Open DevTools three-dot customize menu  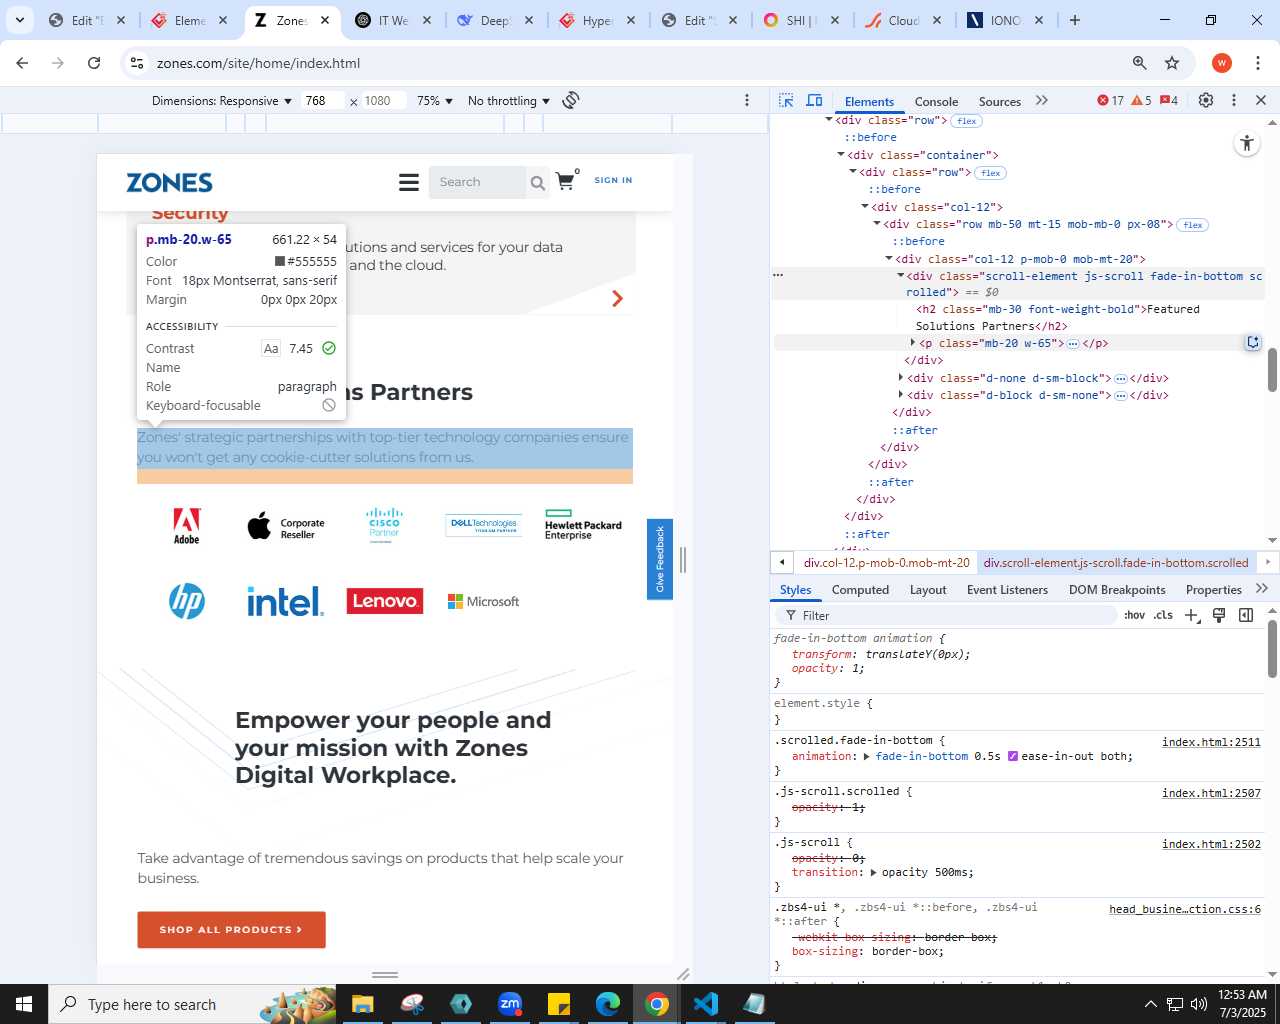[x=1234, y=100]
